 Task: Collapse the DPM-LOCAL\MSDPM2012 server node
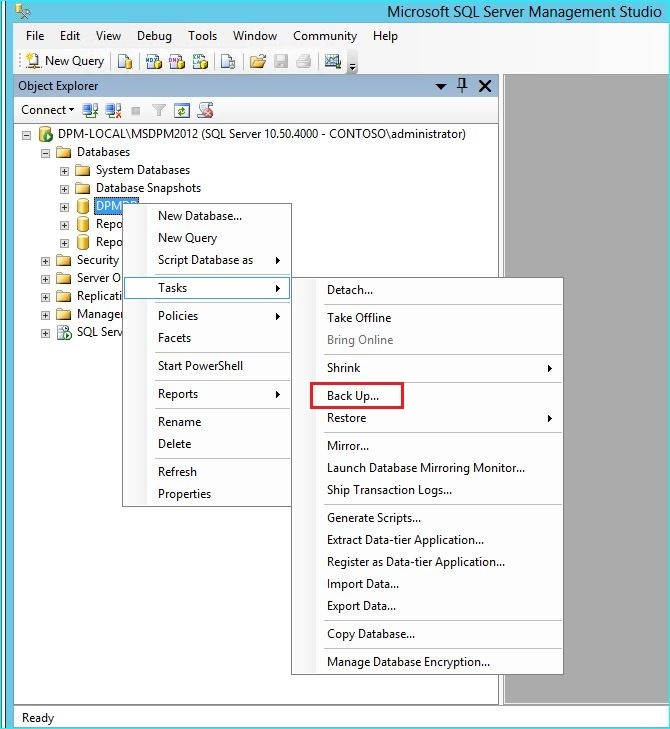point(27,135)
